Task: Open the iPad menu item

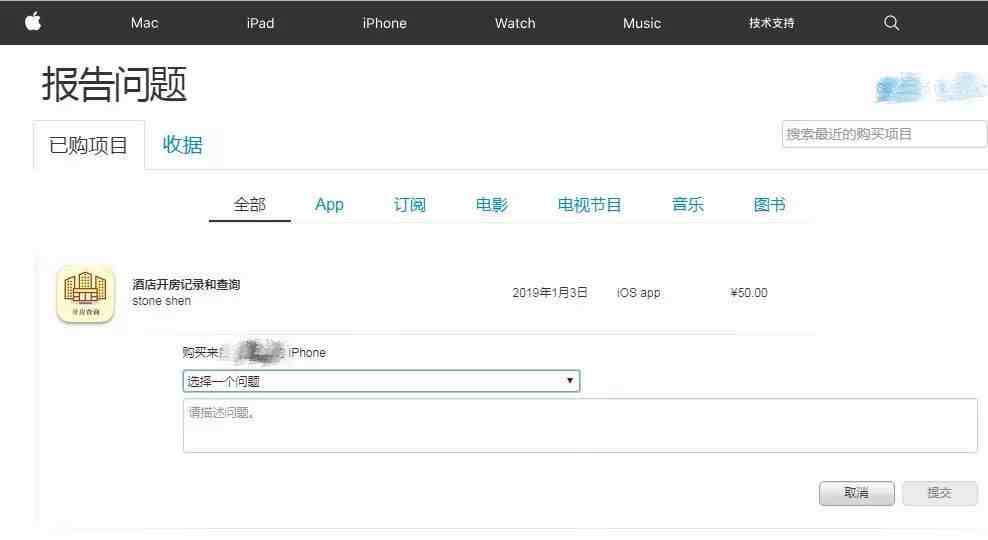Action: pyautogui.click(x=260, y=23)
